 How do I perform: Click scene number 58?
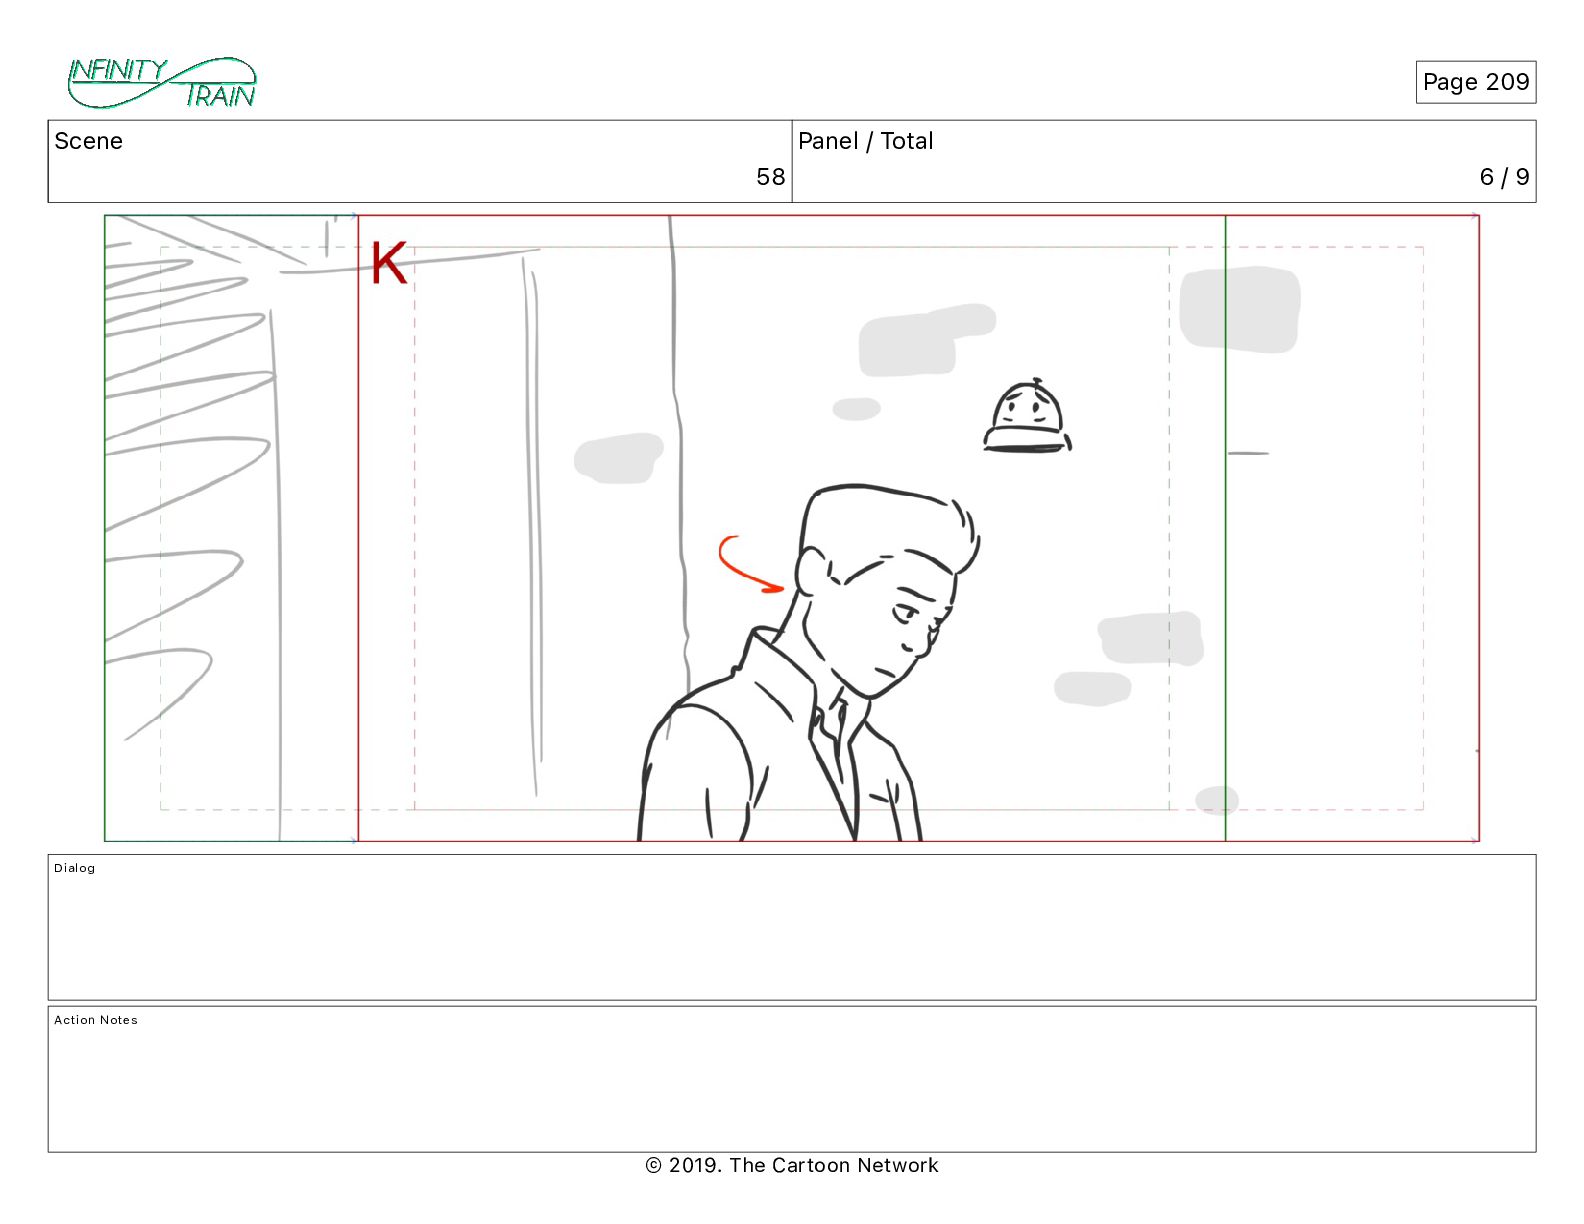[x=770, y=177]
